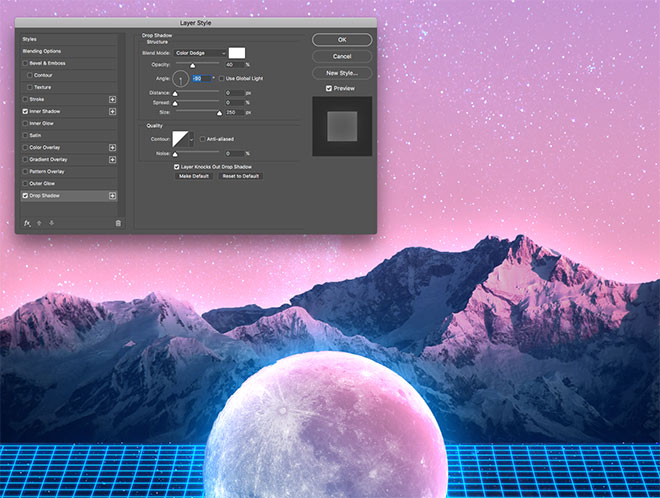This screenshot has width=660, height=498.
Task: Click the Size slider handle
Action: [x=219, y=113]
